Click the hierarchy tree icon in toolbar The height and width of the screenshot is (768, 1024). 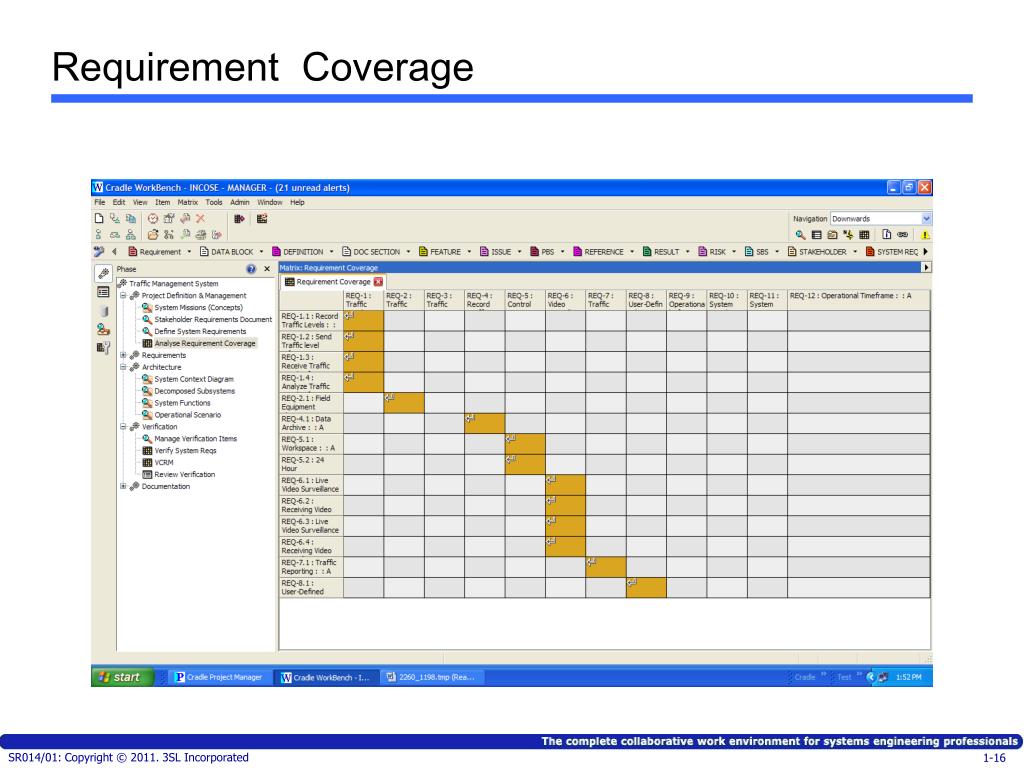[131, 234]
